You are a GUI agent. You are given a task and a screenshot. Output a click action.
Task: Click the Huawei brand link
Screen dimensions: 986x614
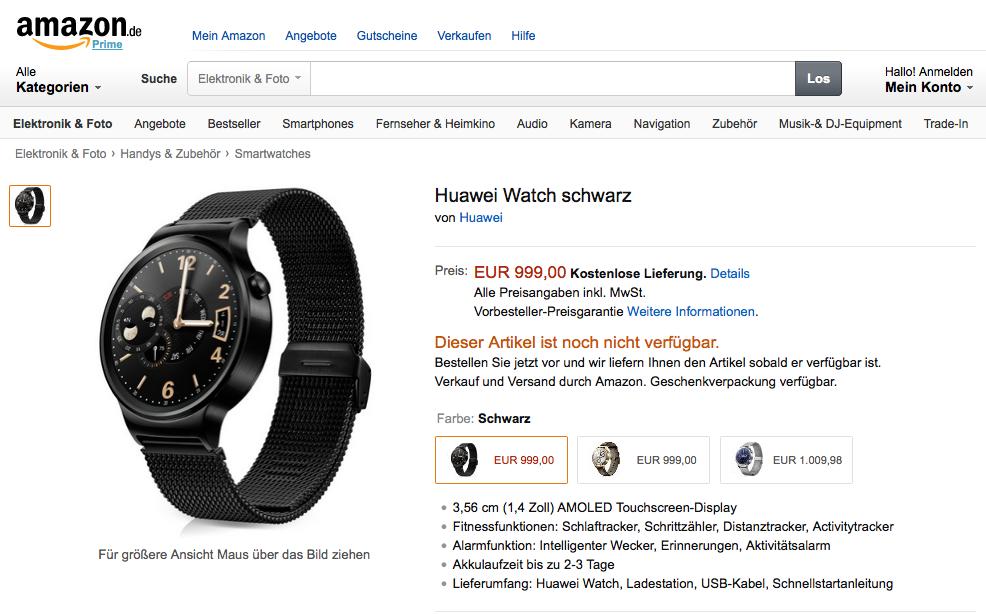[481, 218]
